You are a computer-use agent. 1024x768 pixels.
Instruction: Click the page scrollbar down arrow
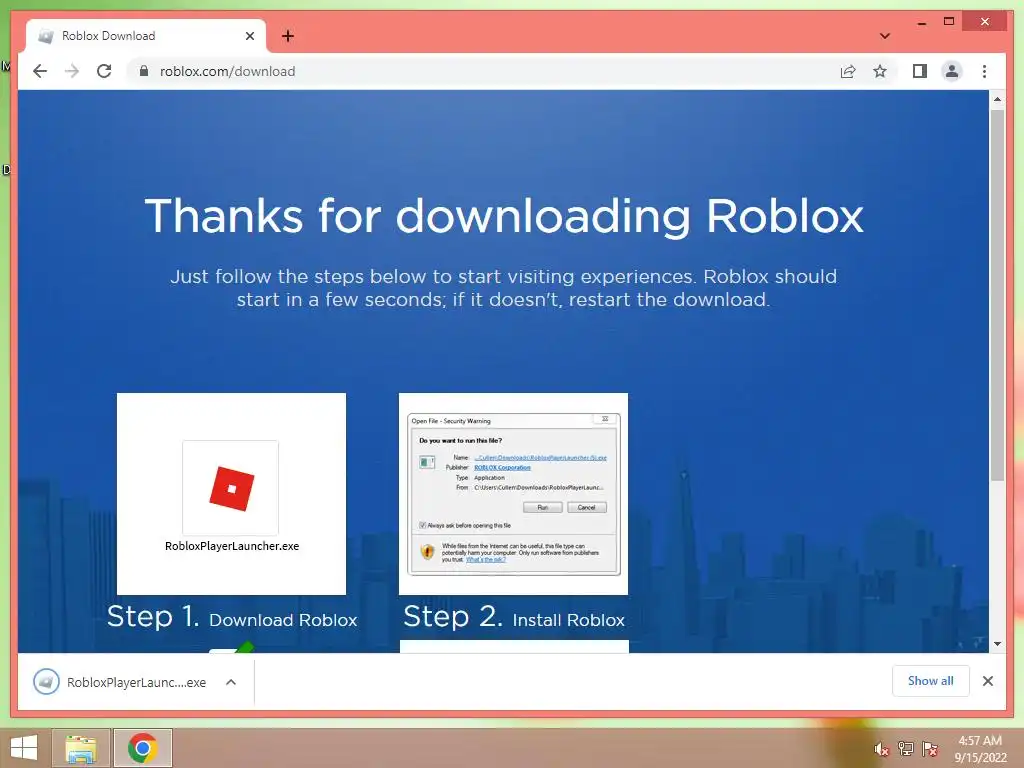point(997,643)
